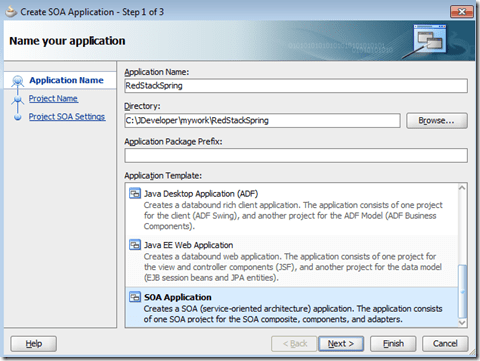This screenshot has height=361, width=480.
Task: Click the Application Name step node icon
Action: tap(18, 80)
